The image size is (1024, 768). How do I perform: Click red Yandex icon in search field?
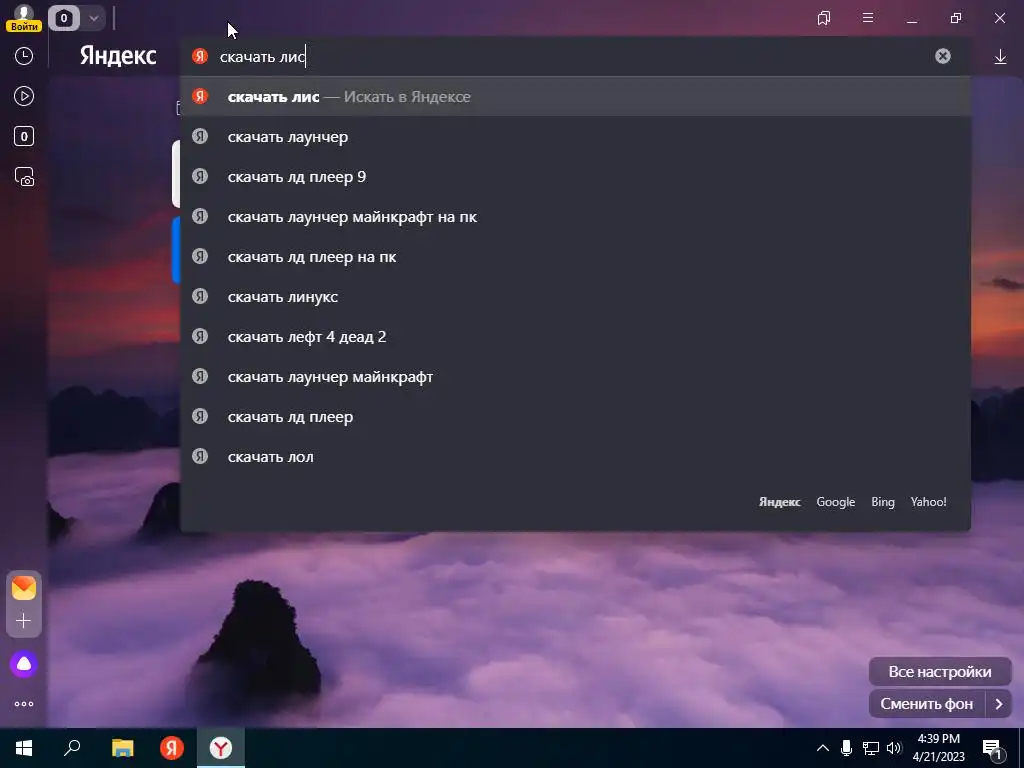(x=200, y=56)
